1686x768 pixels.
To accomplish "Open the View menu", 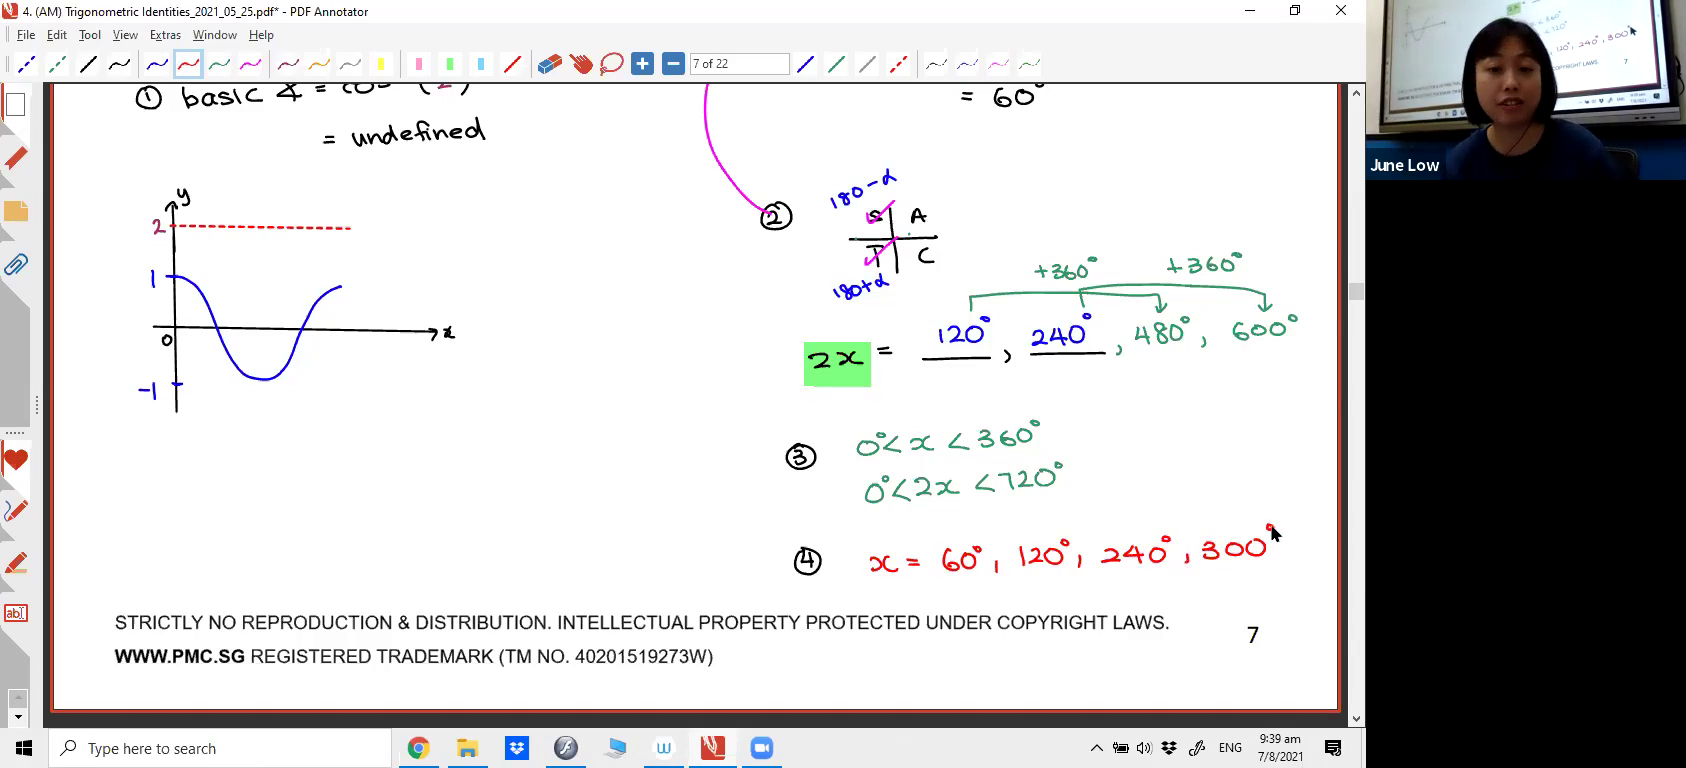I will tap(125, 35).
